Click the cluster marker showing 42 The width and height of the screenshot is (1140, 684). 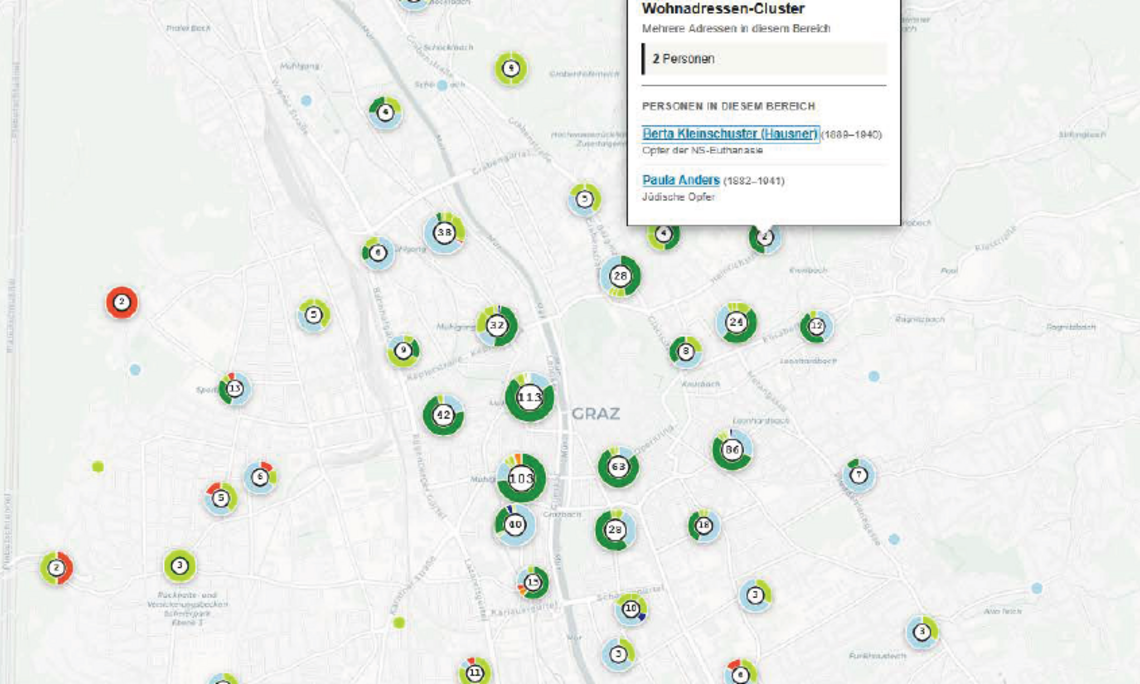coord(443,415)
